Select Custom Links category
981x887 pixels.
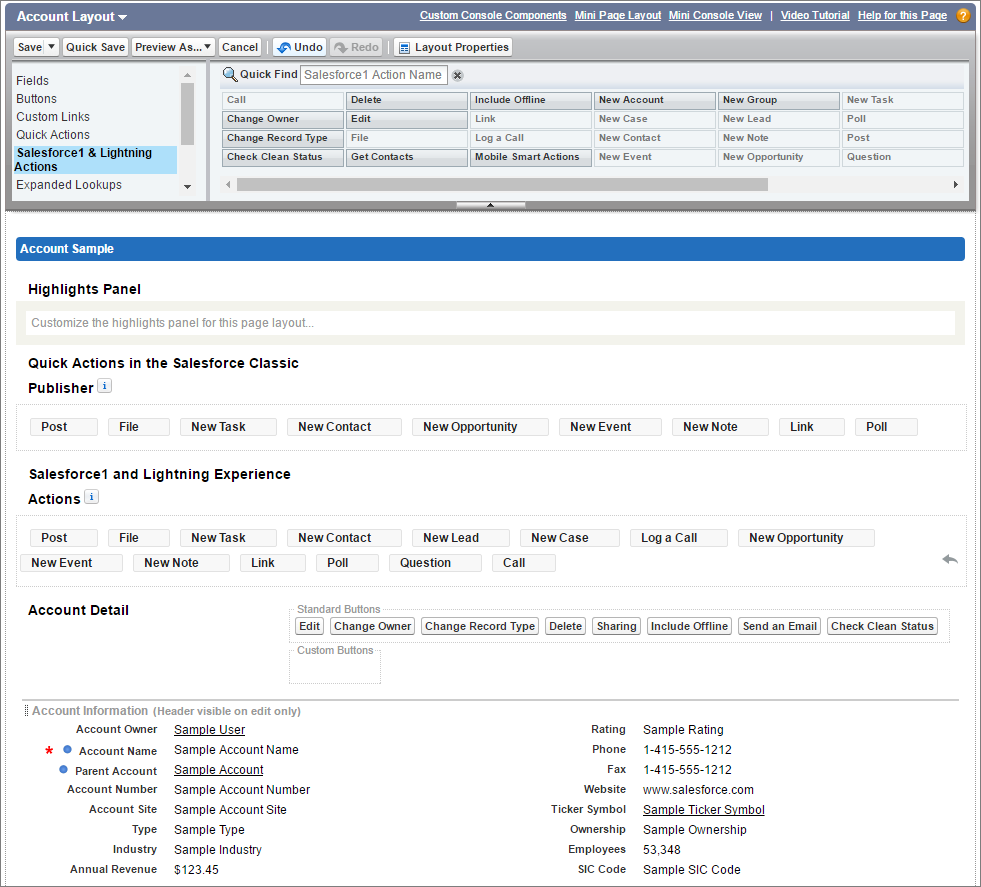pyautogui.click(x=53, y=117)
